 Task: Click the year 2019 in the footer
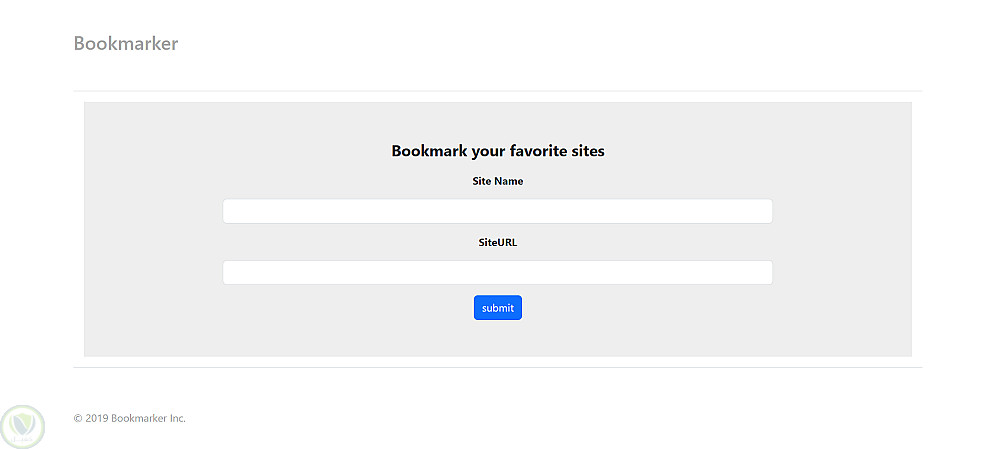click(x=97, y=418)
